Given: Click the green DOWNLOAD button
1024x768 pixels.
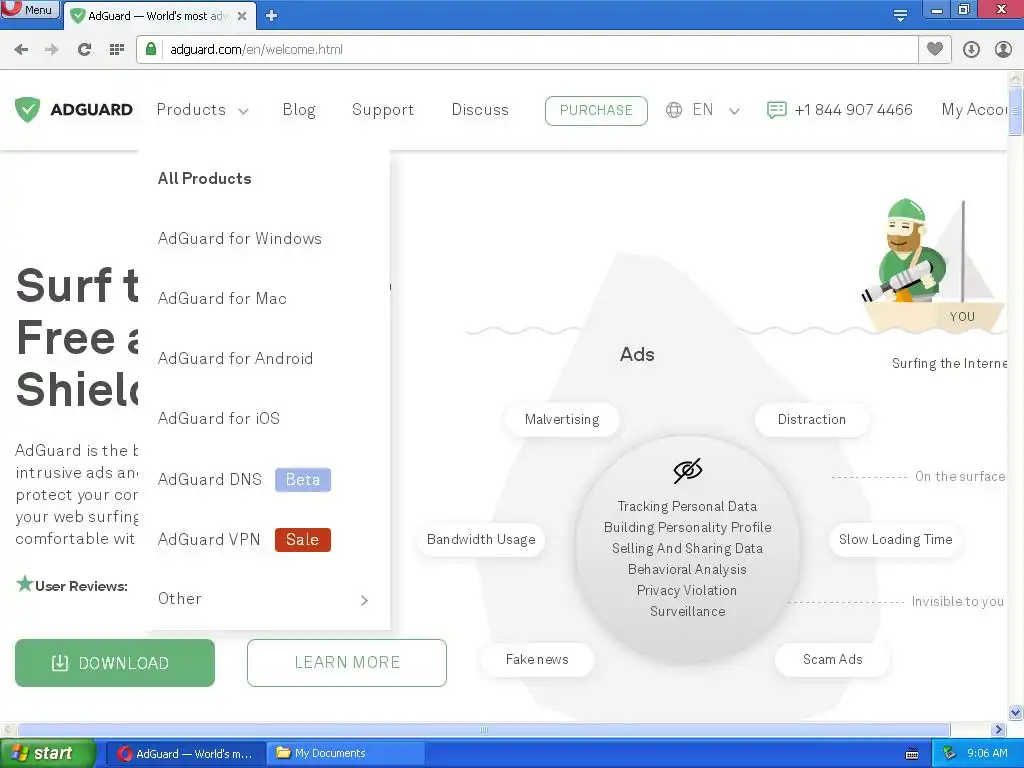Looking at the screenshot, I should (x=115, y=663).
